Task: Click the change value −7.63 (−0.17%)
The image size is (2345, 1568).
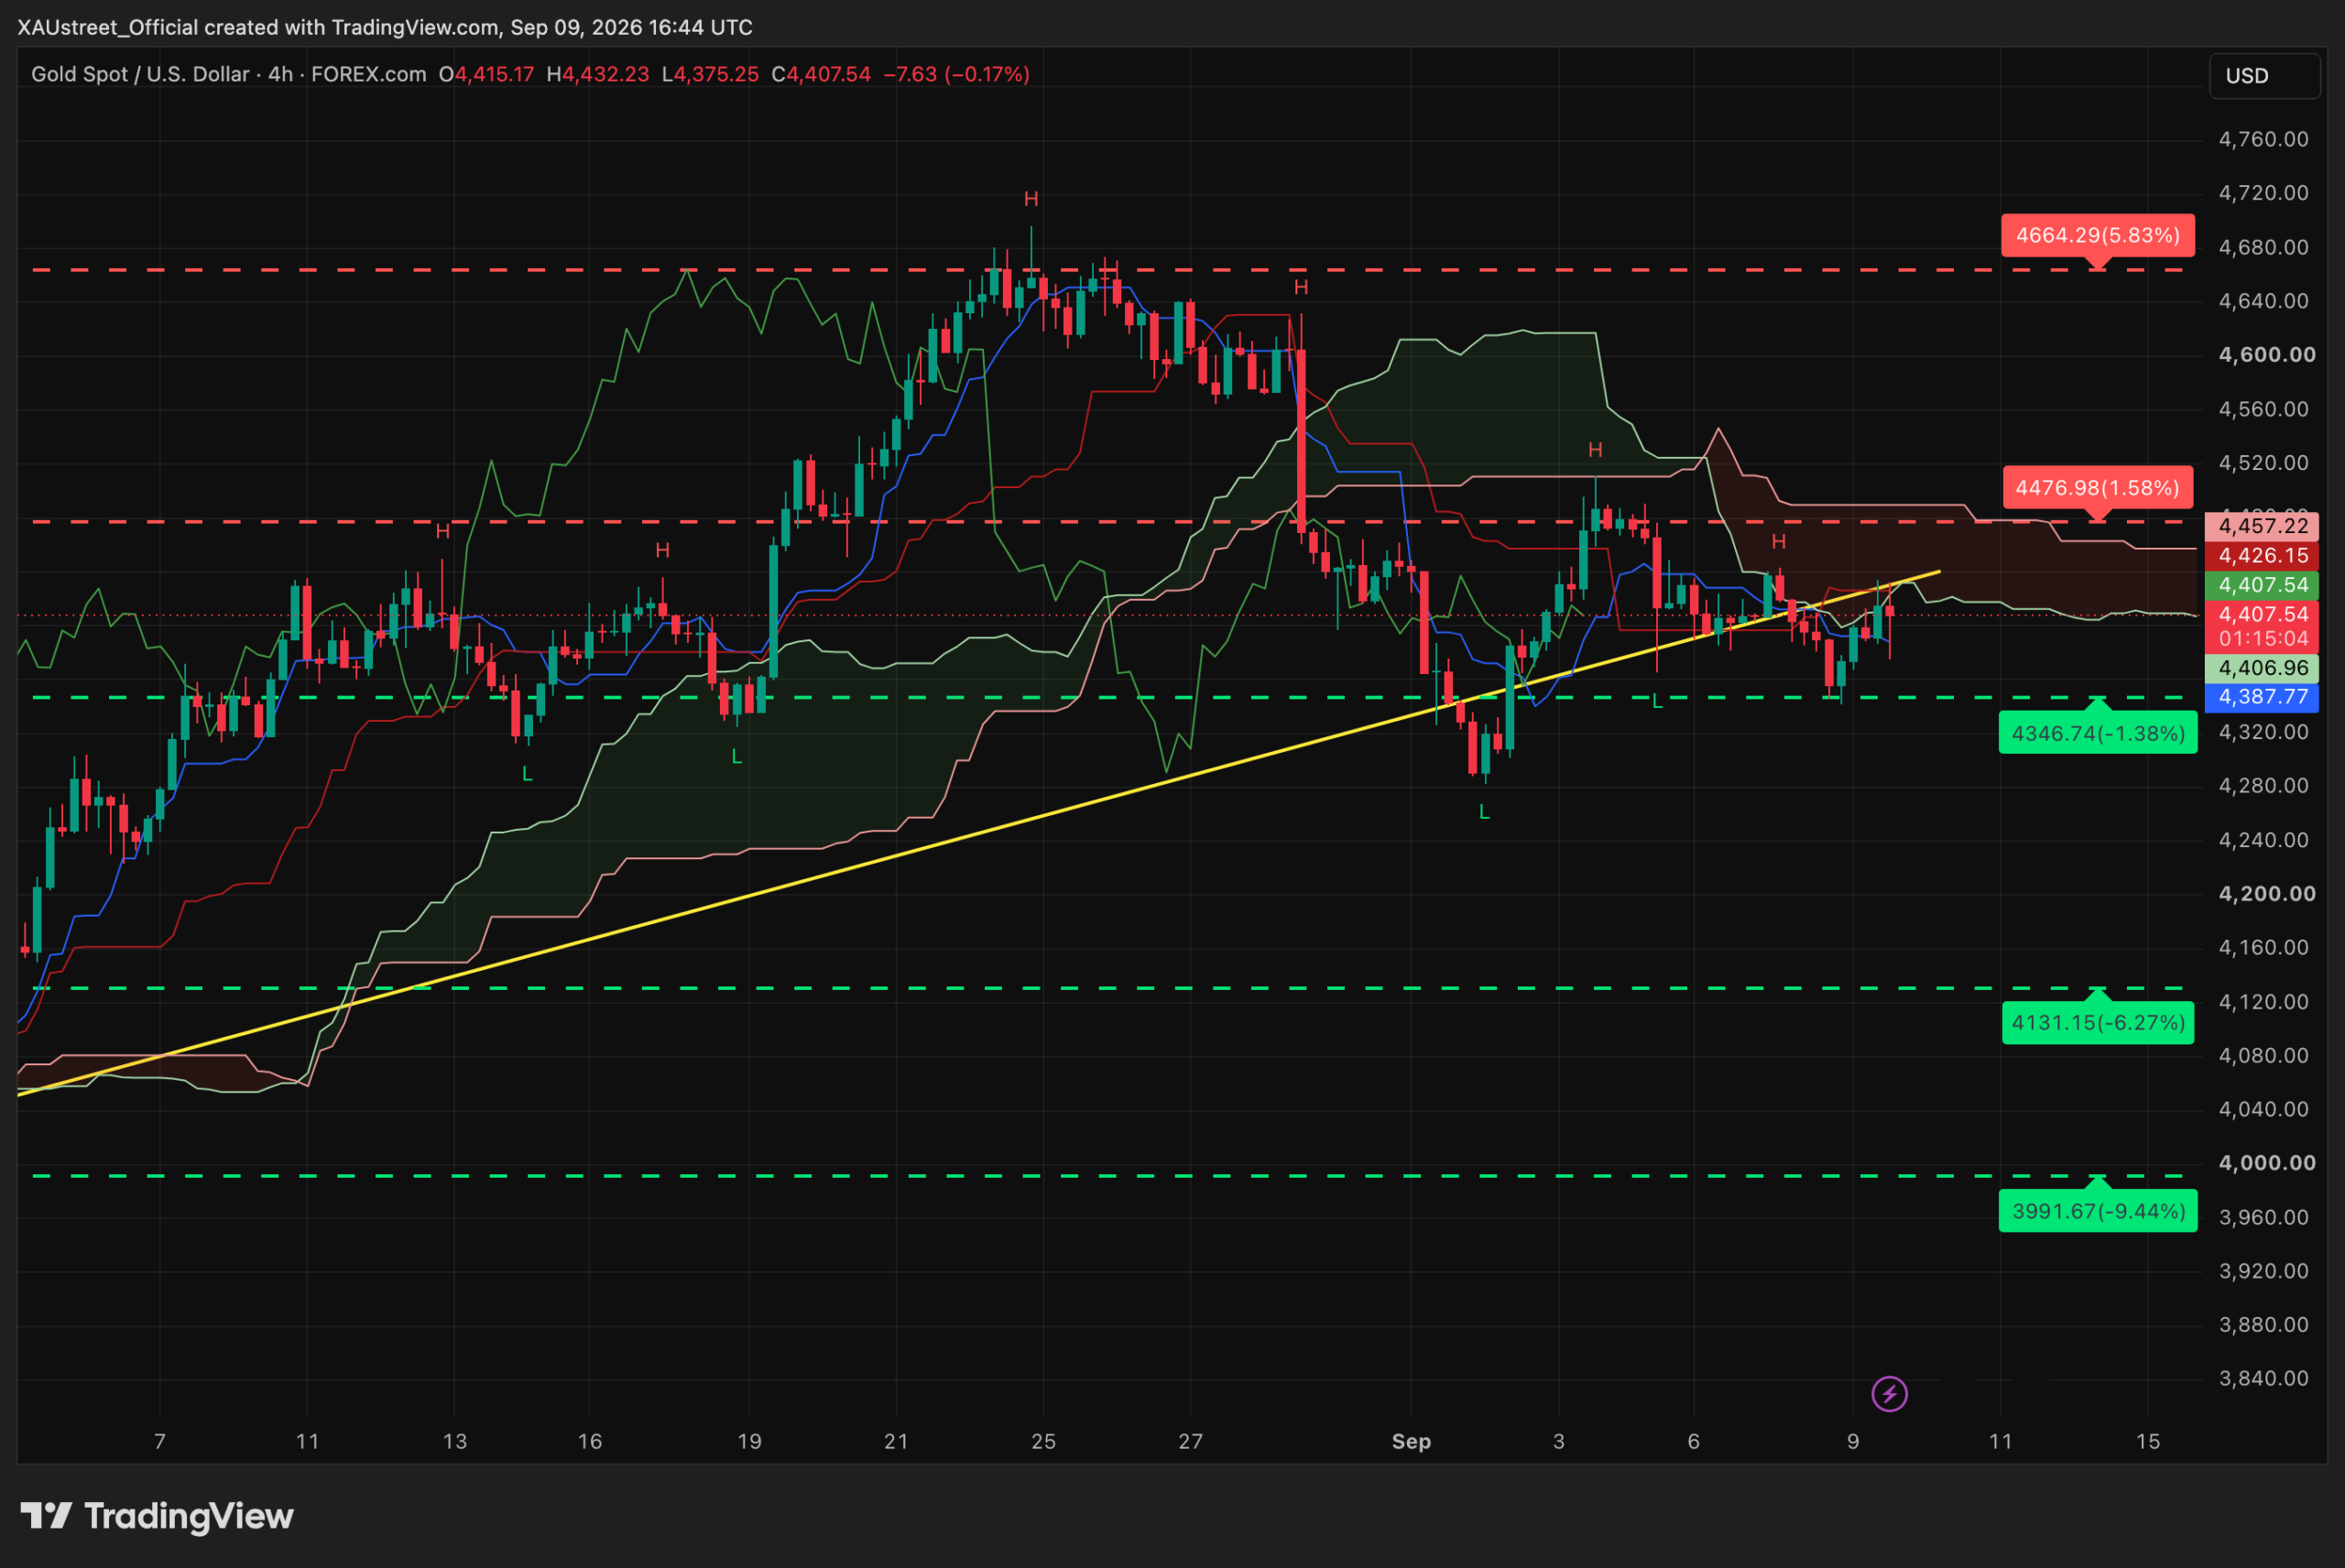Action: [x=957, y=74]
